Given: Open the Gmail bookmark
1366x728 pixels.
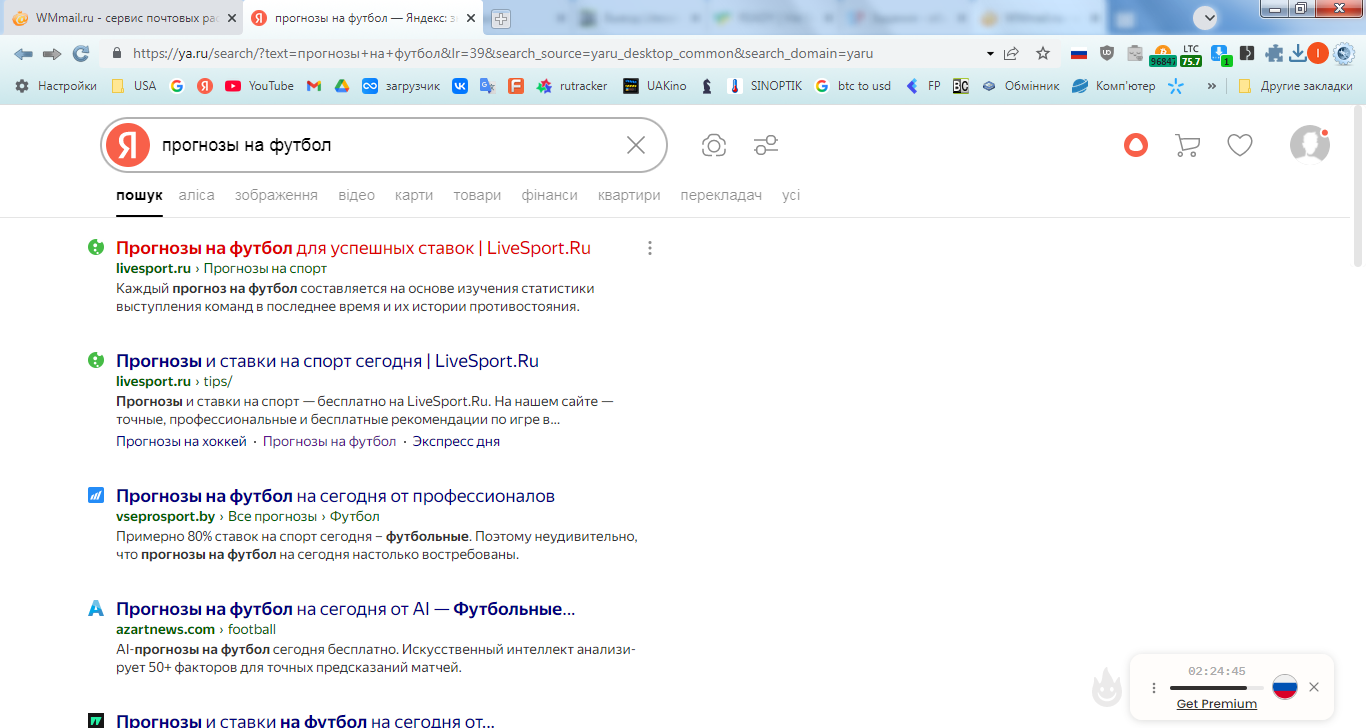Looking at the screenshot, I should [313, 86].
